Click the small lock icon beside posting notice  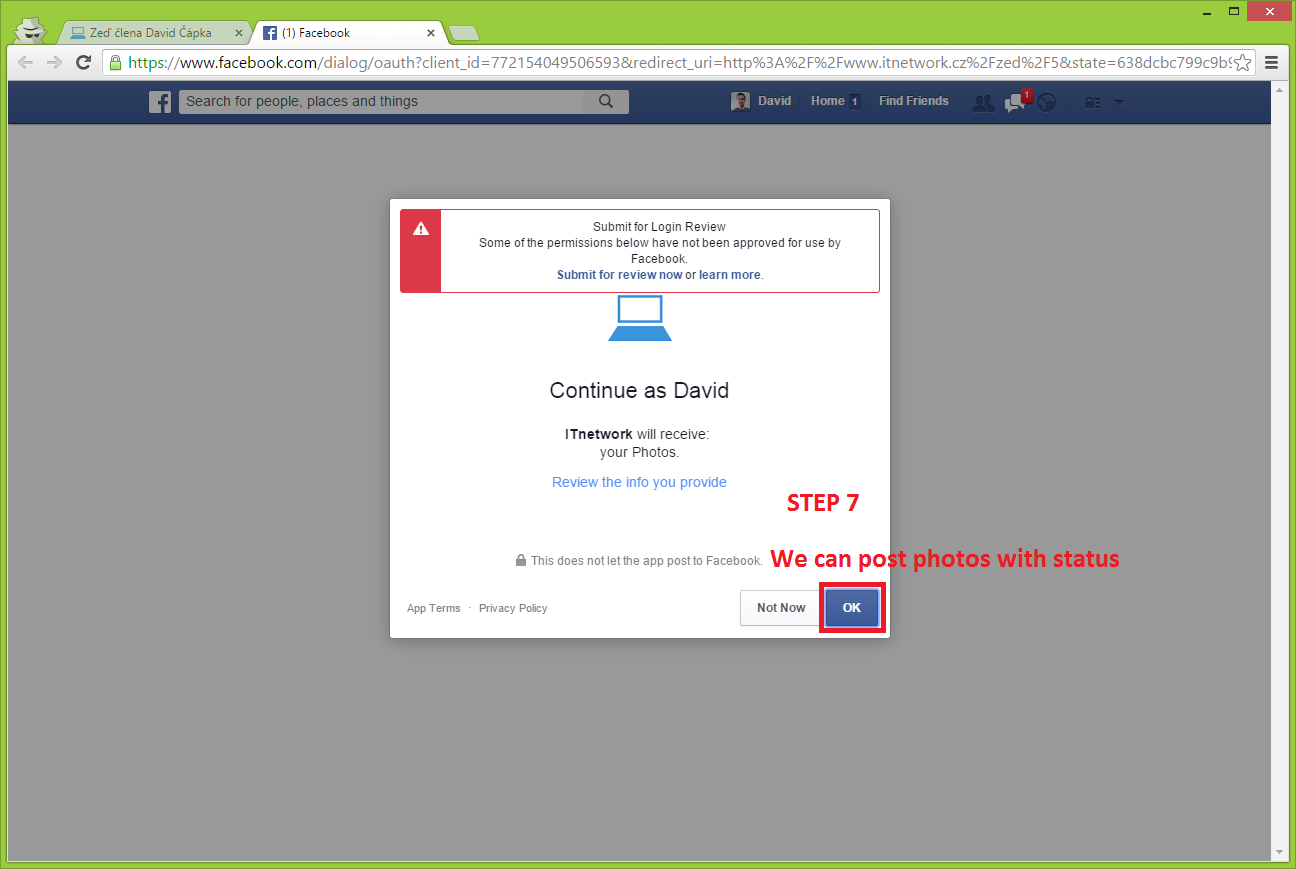521,561
